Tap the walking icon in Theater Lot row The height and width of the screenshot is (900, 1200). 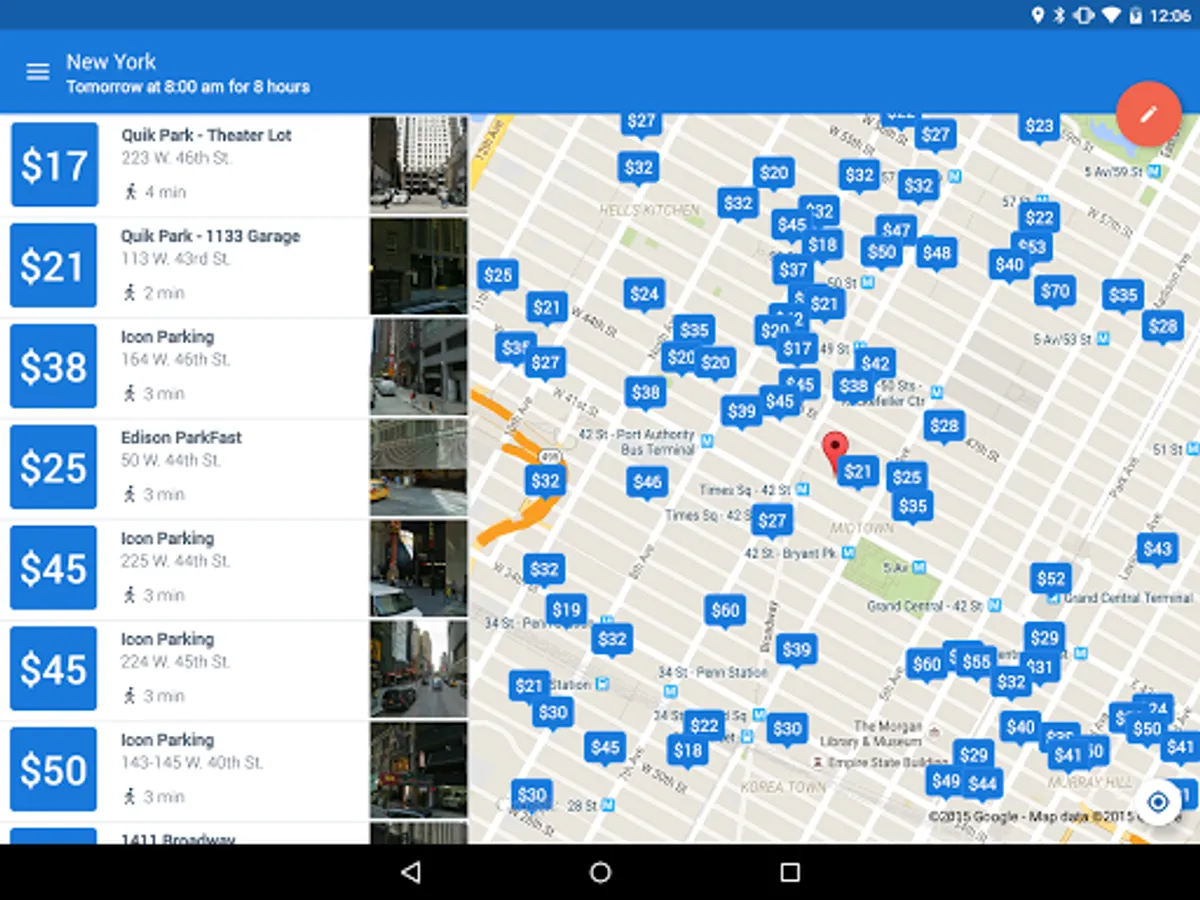(130, 191)
